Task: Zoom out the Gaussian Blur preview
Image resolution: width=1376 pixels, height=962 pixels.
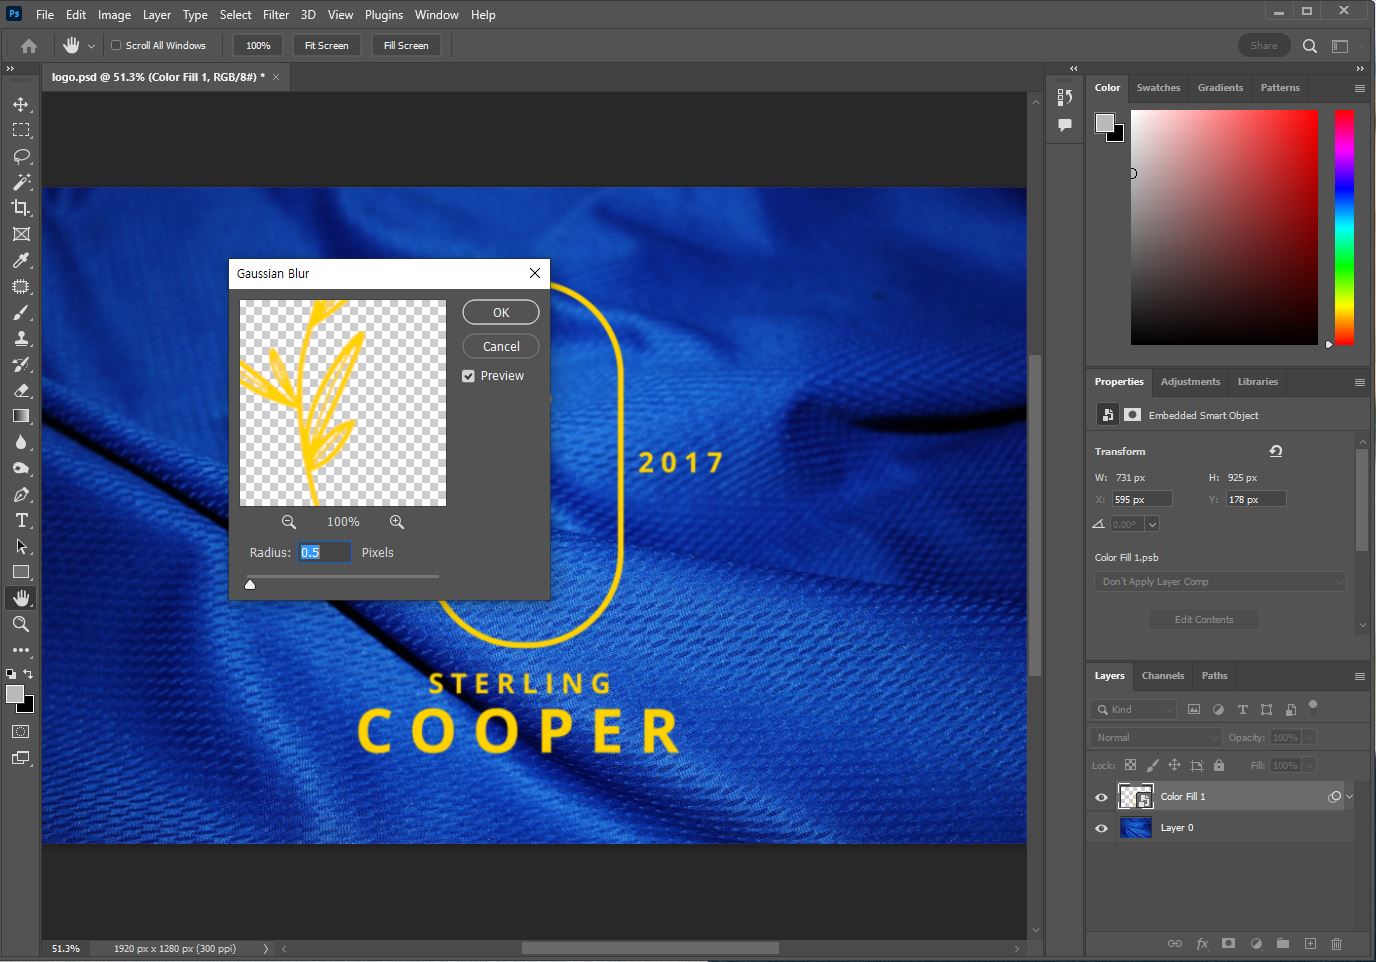Action: [x=289, y=522]
